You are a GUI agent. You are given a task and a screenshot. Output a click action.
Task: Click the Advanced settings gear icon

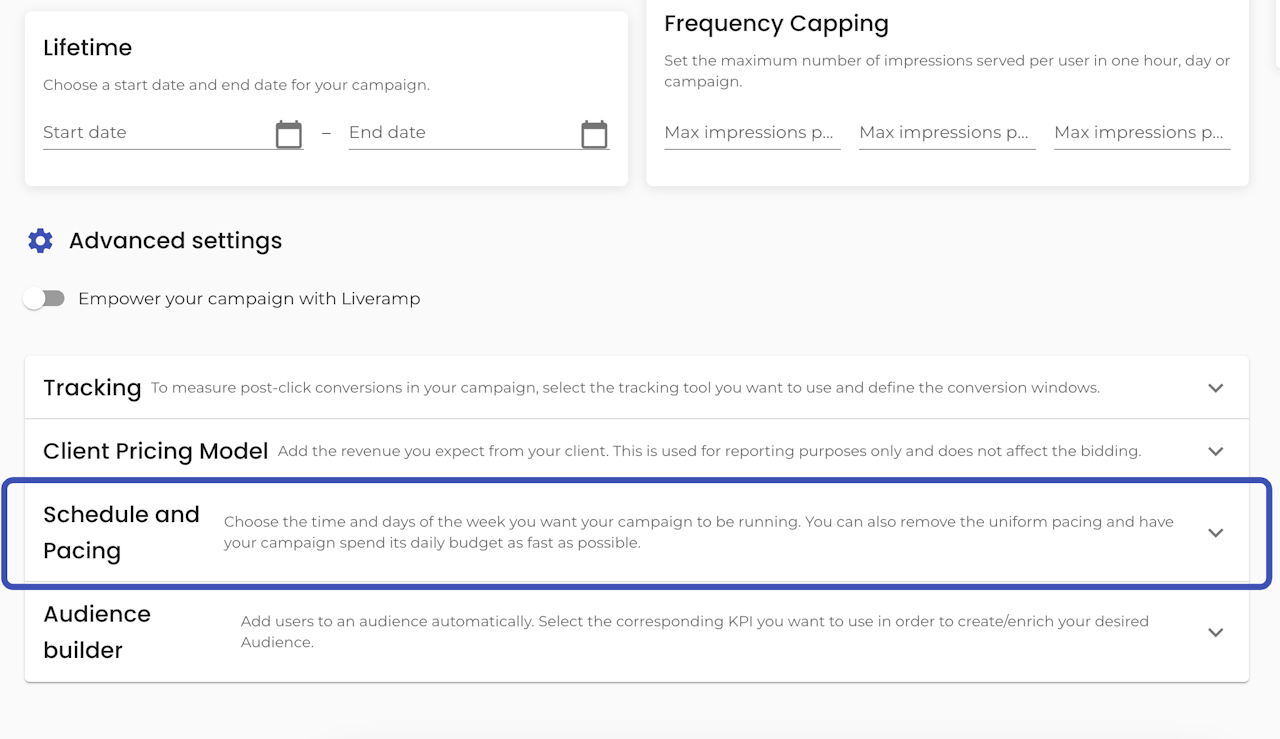coord(40,241)
